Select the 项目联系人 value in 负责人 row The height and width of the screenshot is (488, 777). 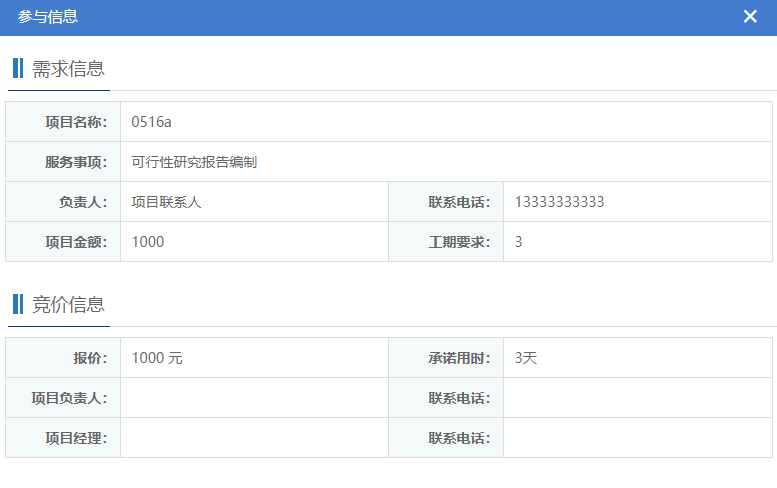[x=166, y=202]
